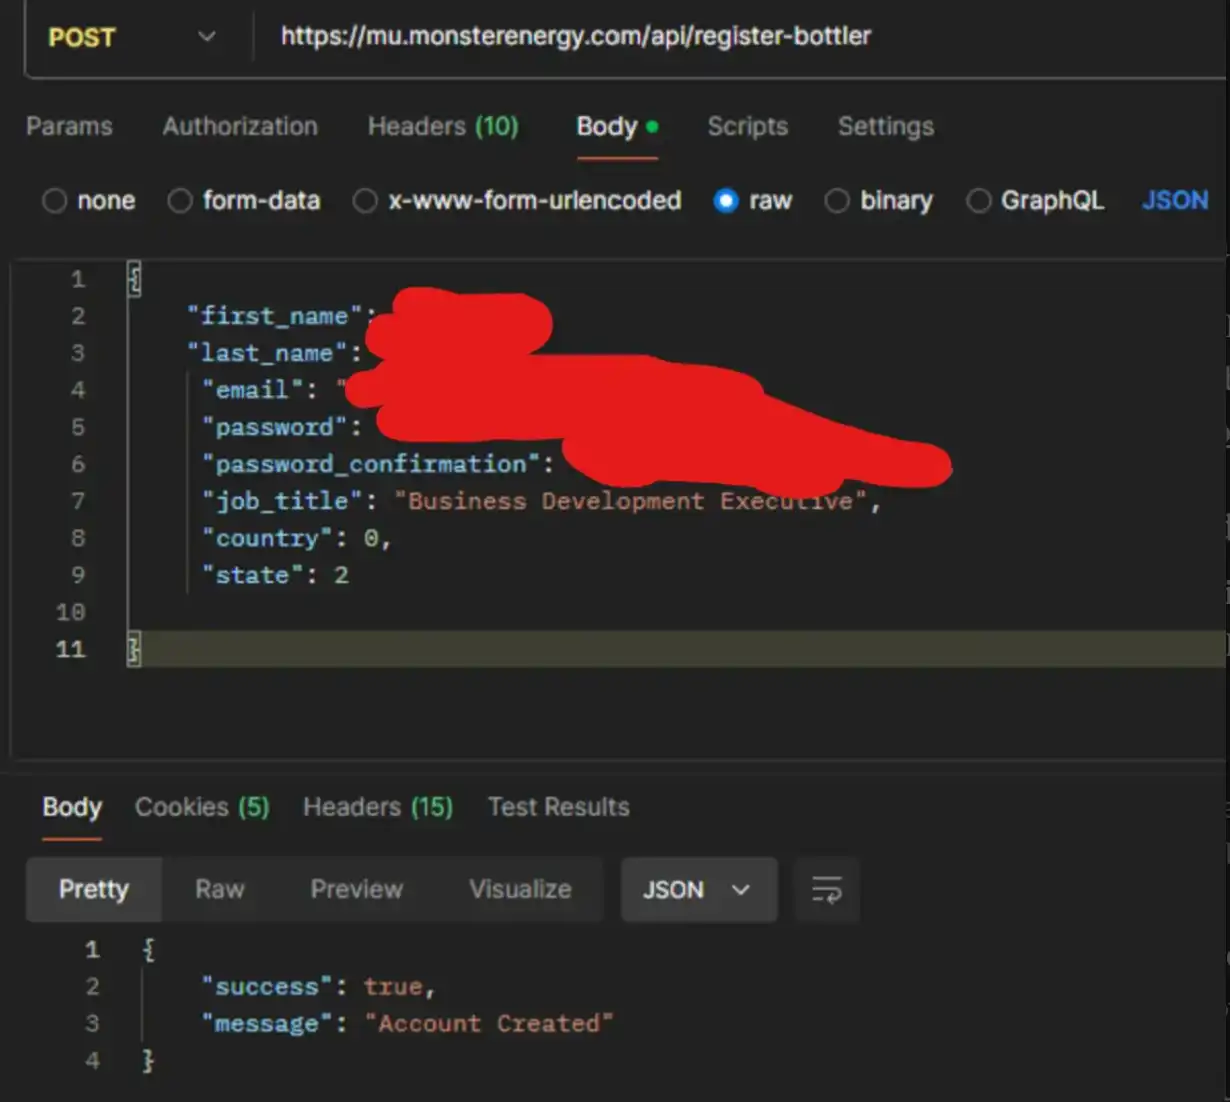Click the "email" key
This screenshot has width=1230, height=1102.
[x=252, y=390]
